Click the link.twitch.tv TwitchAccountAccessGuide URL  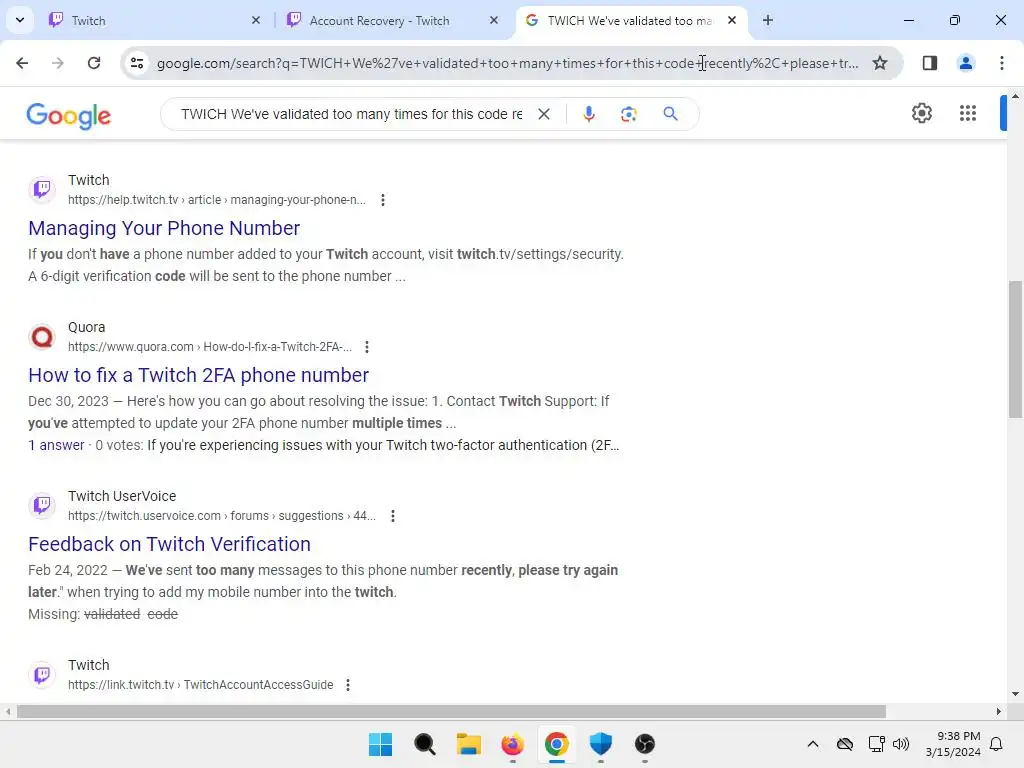tap(200, 685)
